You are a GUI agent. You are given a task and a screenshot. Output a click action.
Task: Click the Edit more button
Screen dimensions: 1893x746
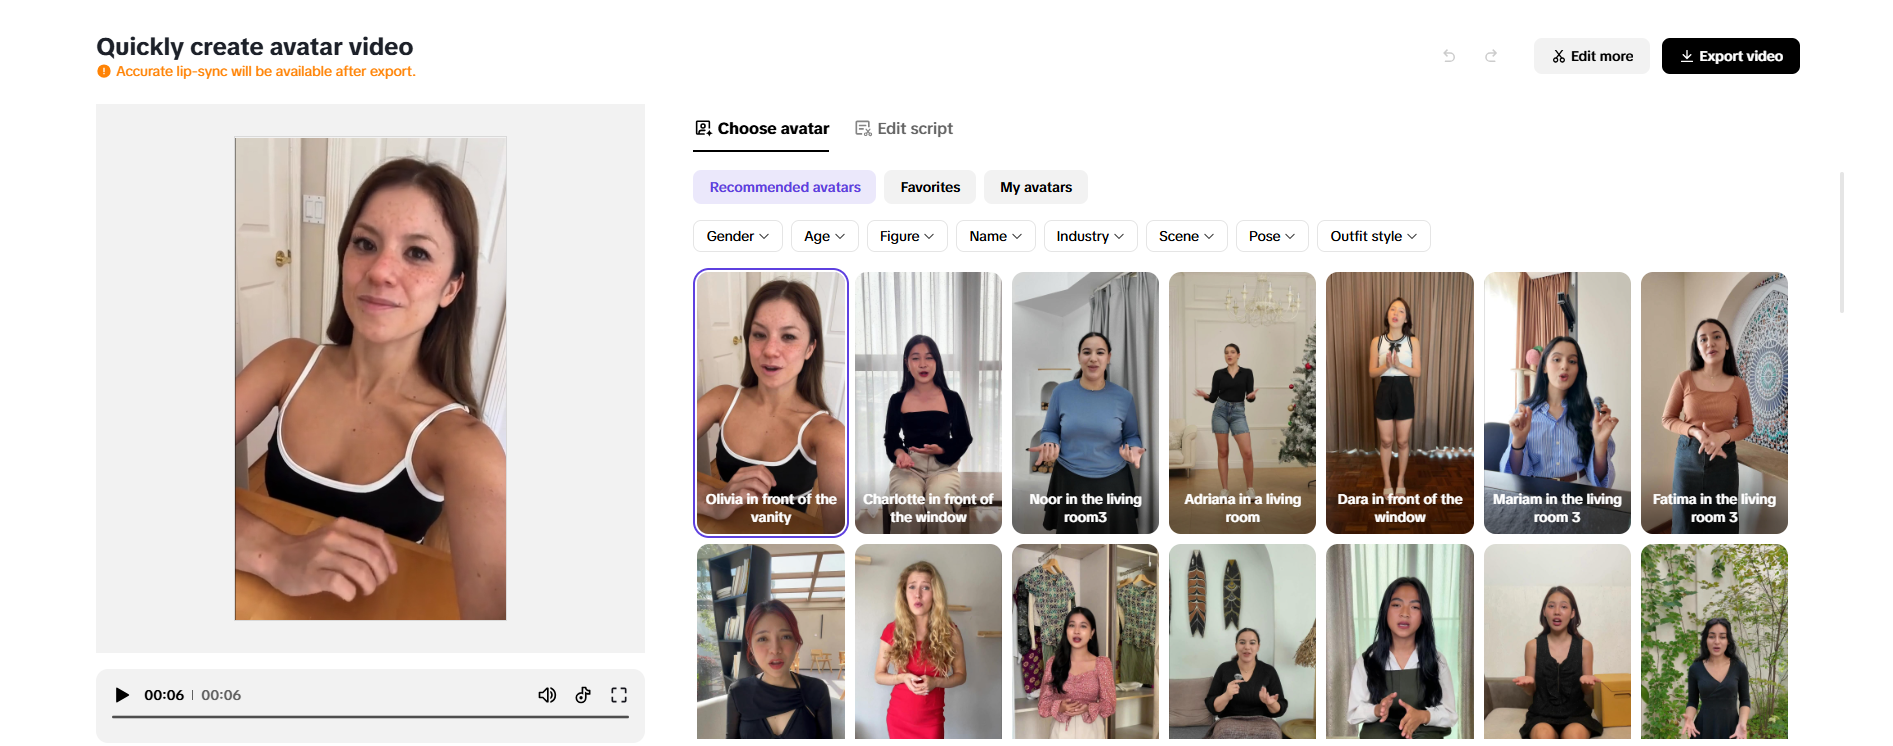[1592, 56]
